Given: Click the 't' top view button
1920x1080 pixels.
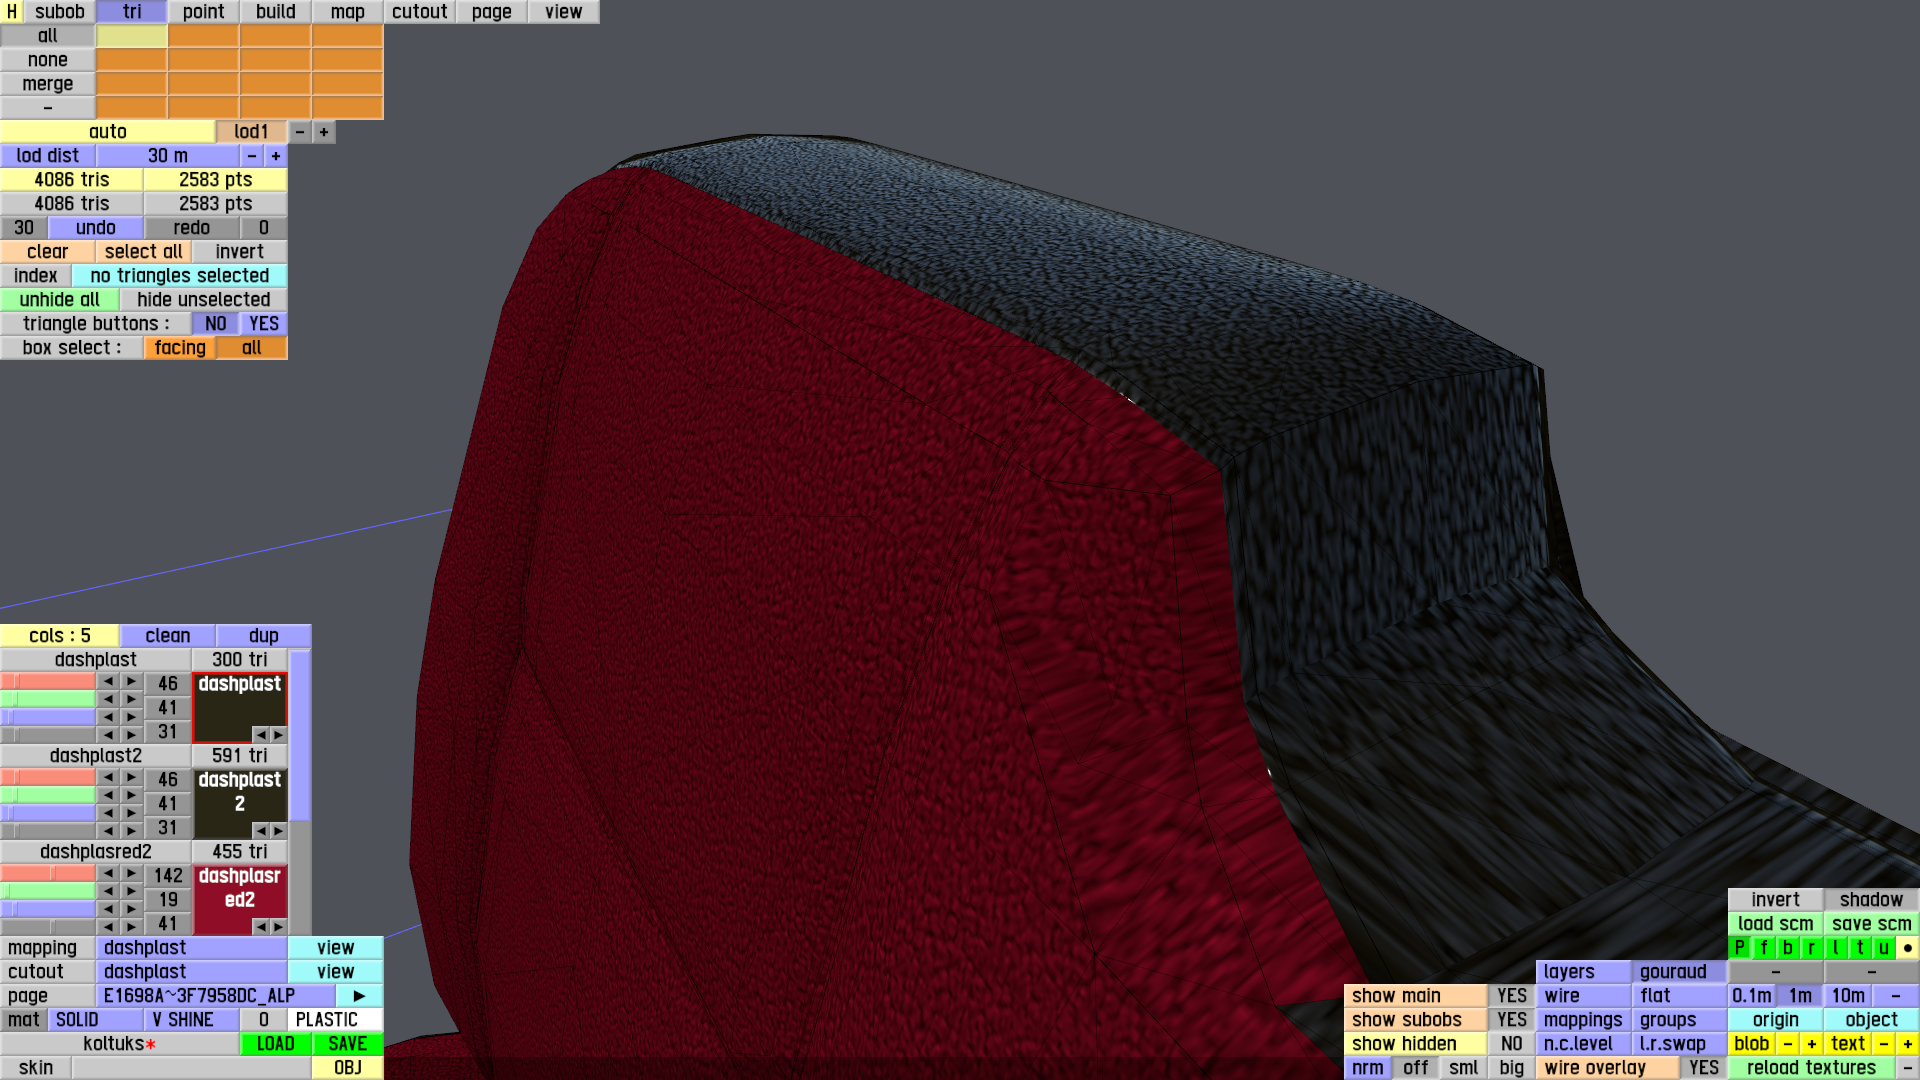Looking at the screenshot, I should [1859, 947].
